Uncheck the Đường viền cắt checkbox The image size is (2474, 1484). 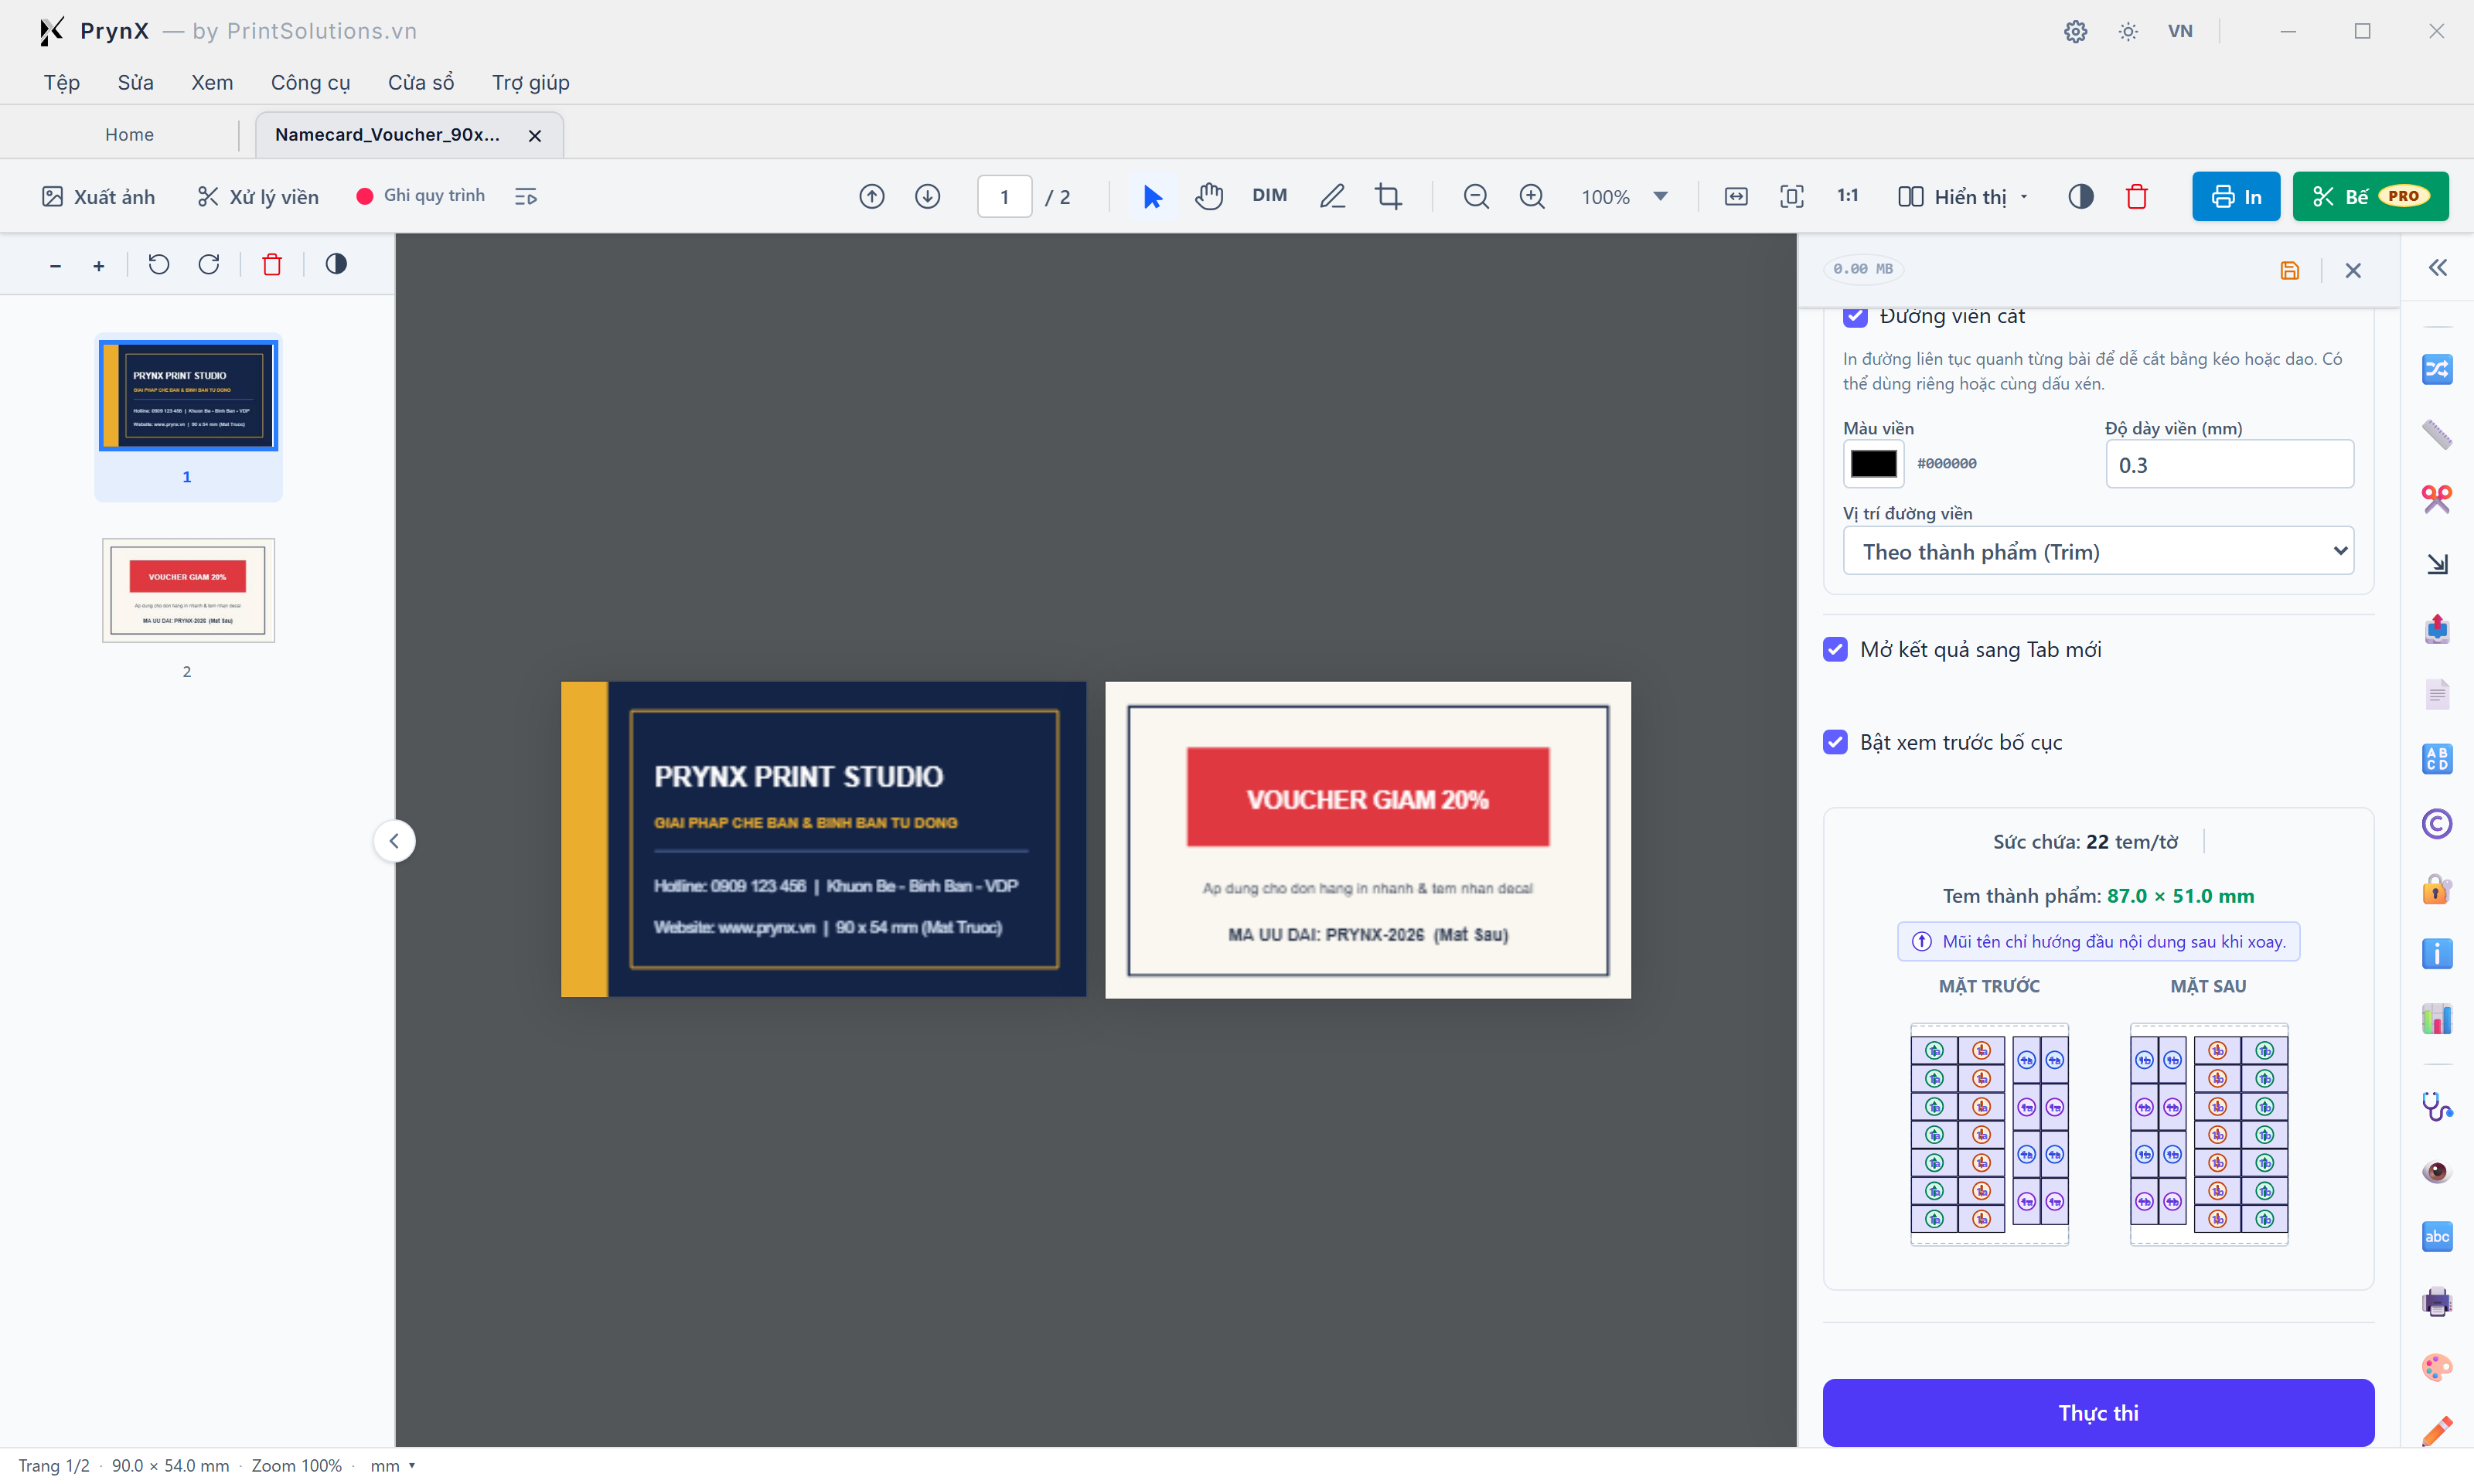(x=1855, y=316)
